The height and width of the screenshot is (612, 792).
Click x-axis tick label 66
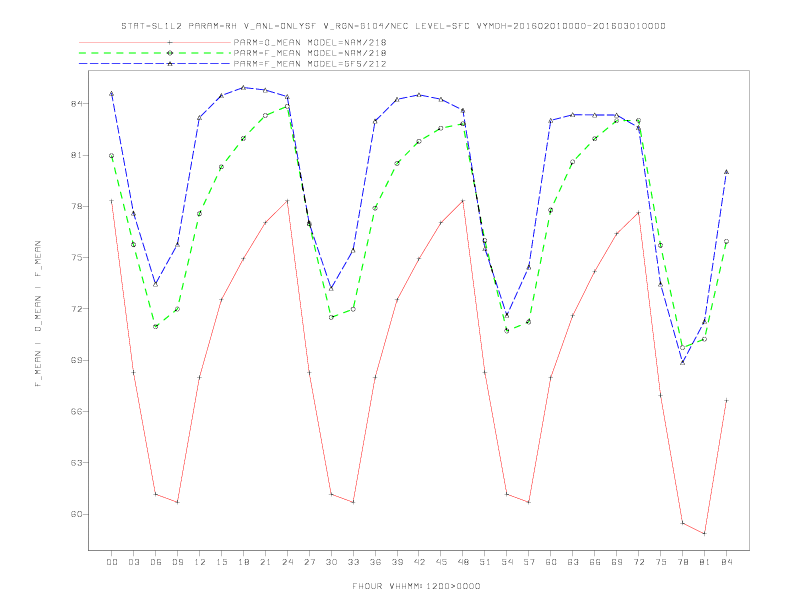pyautogui.click(x=595, y=562)
